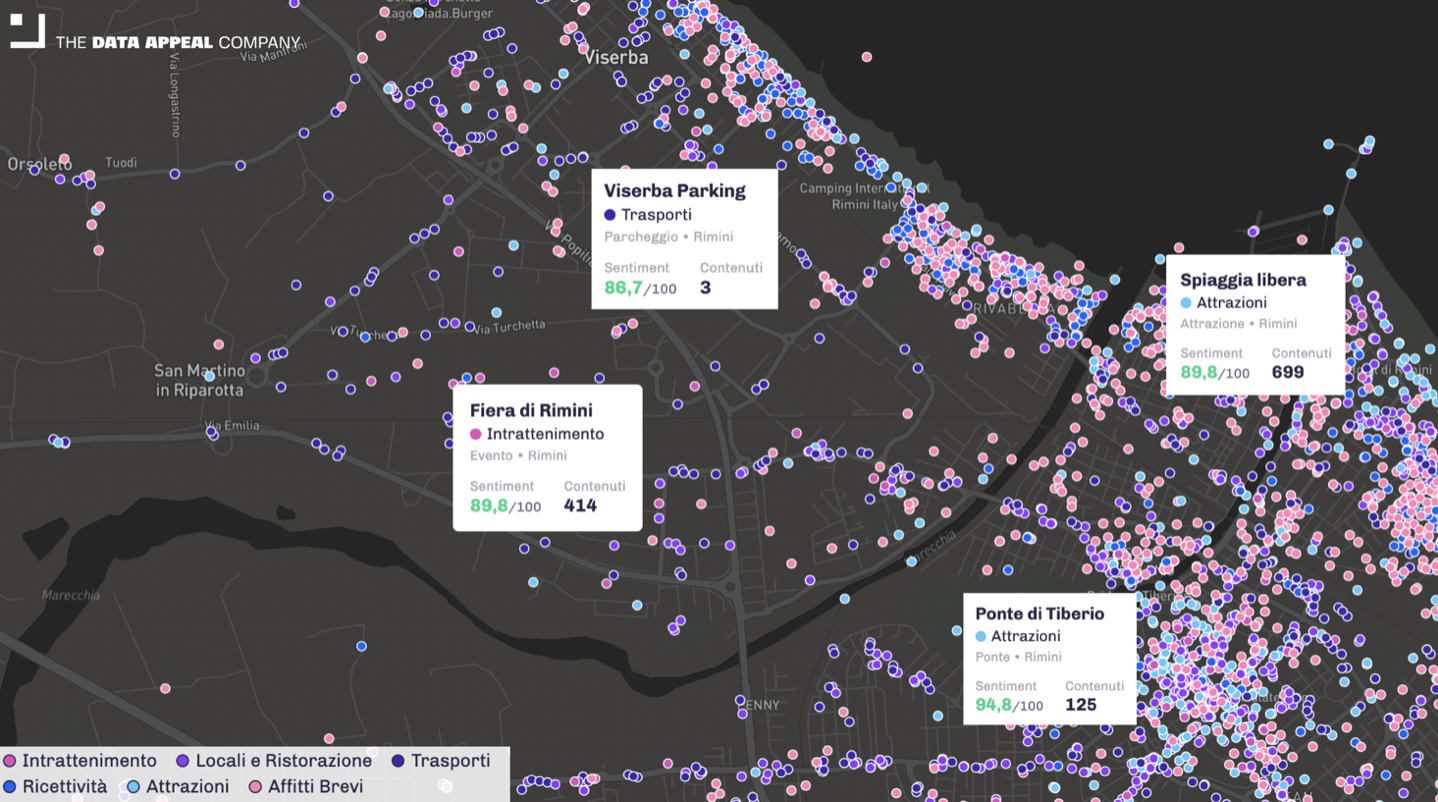Screen dimensions: 1438x802
Task: Click The Data Appeal Company logo
Action: click(x=156, y=37)
